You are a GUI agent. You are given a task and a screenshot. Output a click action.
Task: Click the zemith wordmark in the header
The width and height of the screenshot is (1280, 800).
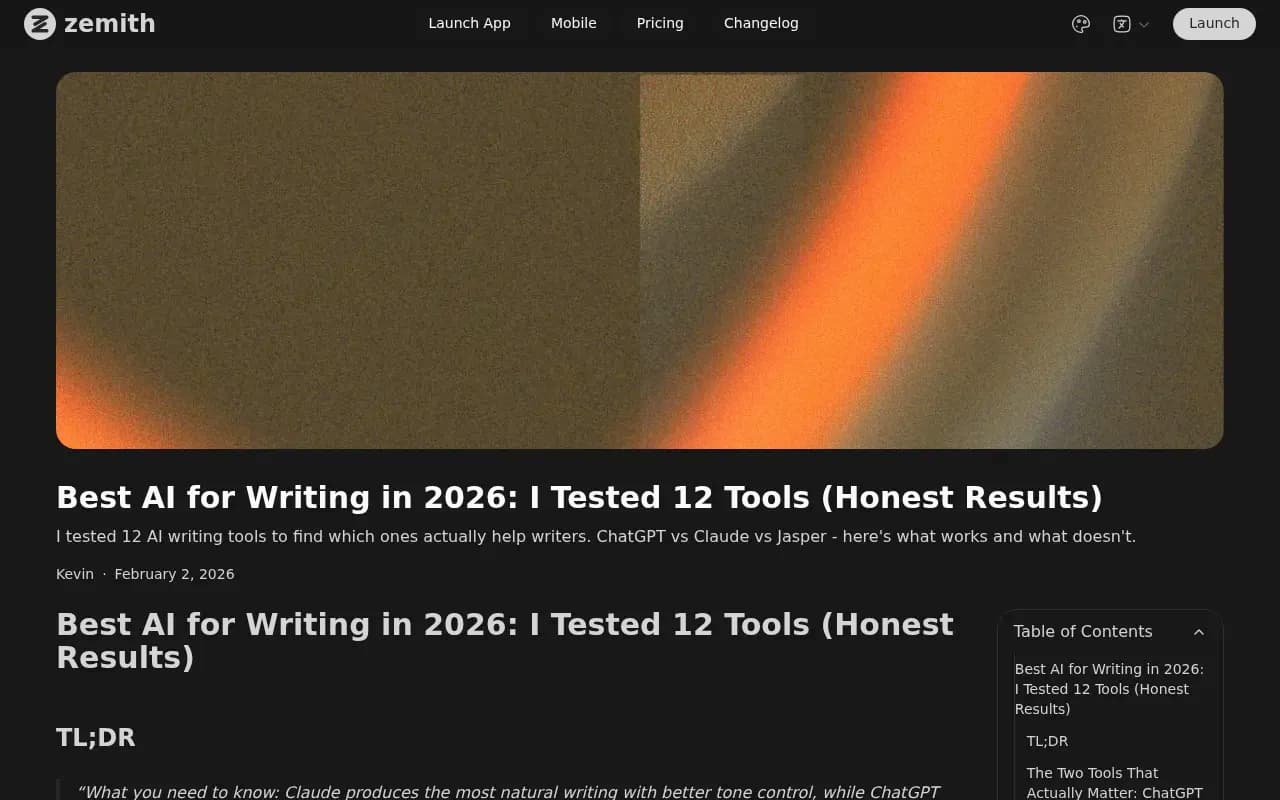[109, 23]
